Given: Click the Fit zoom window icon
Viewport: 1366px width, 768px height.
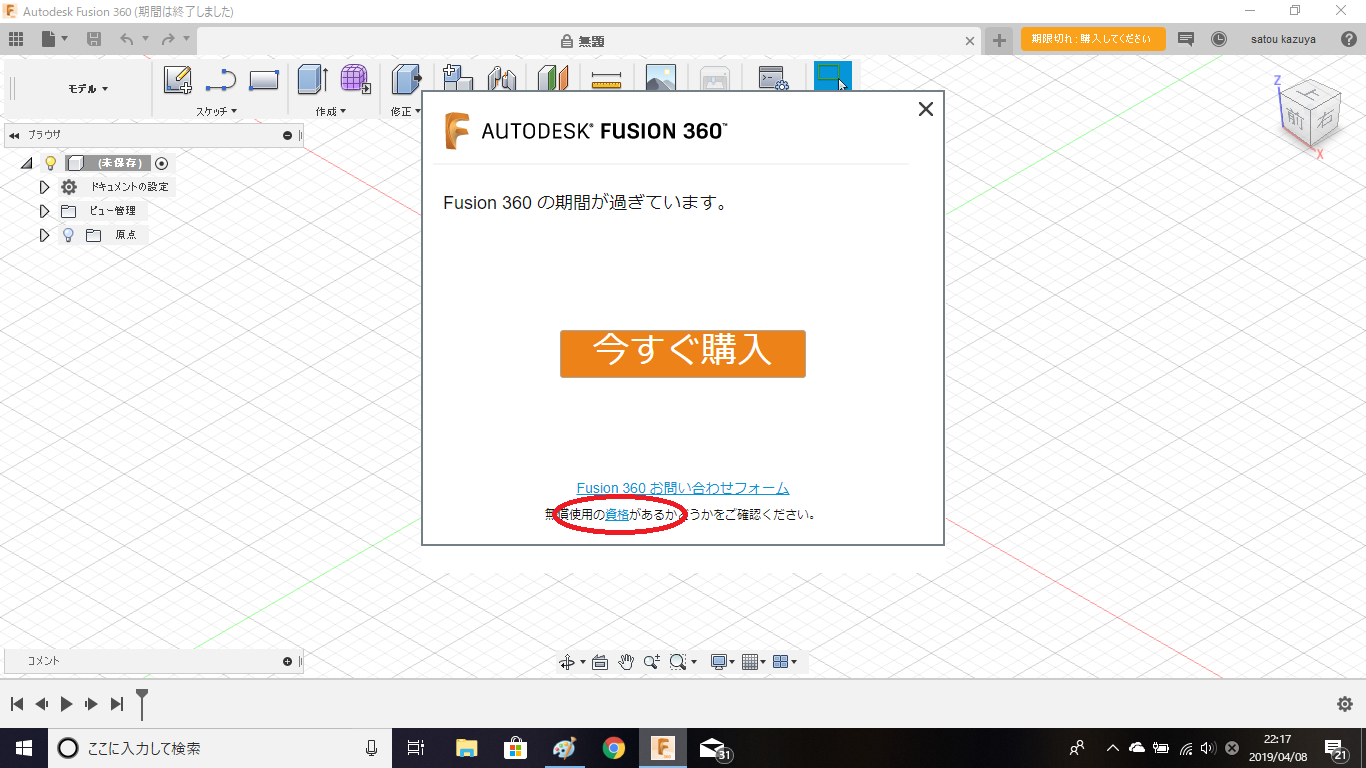Looking at the screenshot, I should pos(678,661).
